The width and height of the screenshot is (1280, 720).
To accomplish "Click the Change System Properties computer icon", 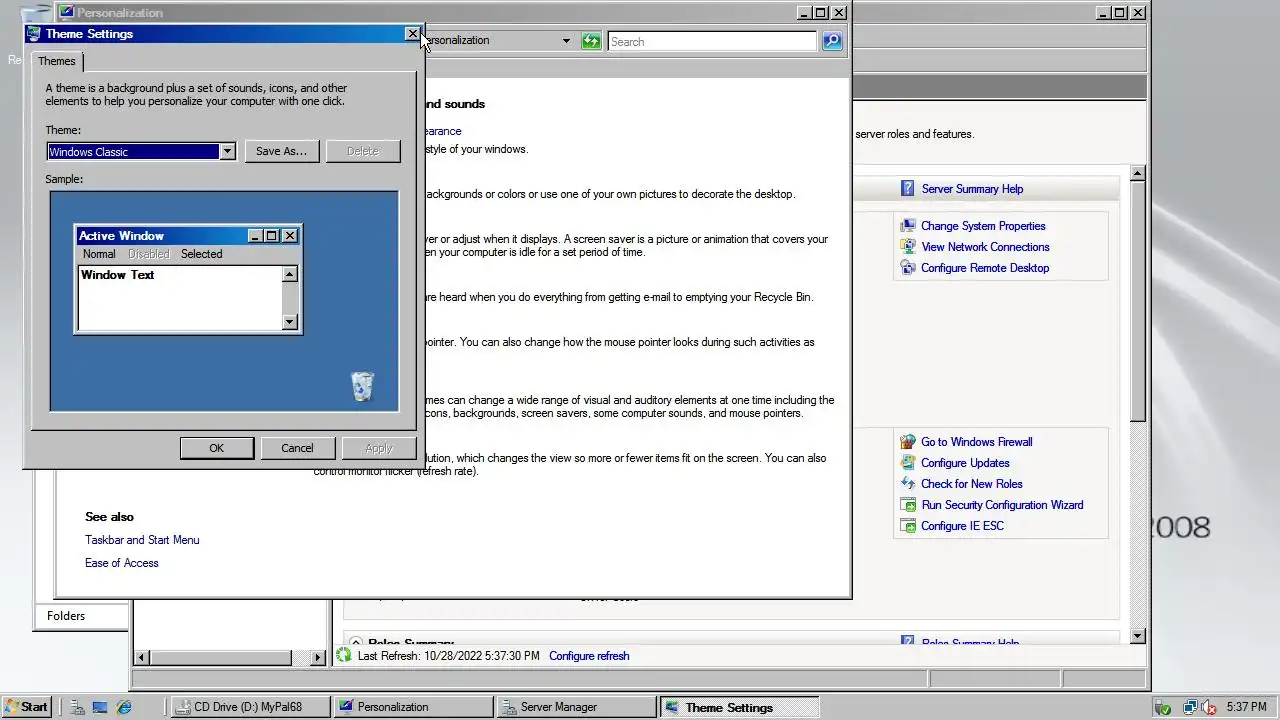I will click(x=907, y=225).
